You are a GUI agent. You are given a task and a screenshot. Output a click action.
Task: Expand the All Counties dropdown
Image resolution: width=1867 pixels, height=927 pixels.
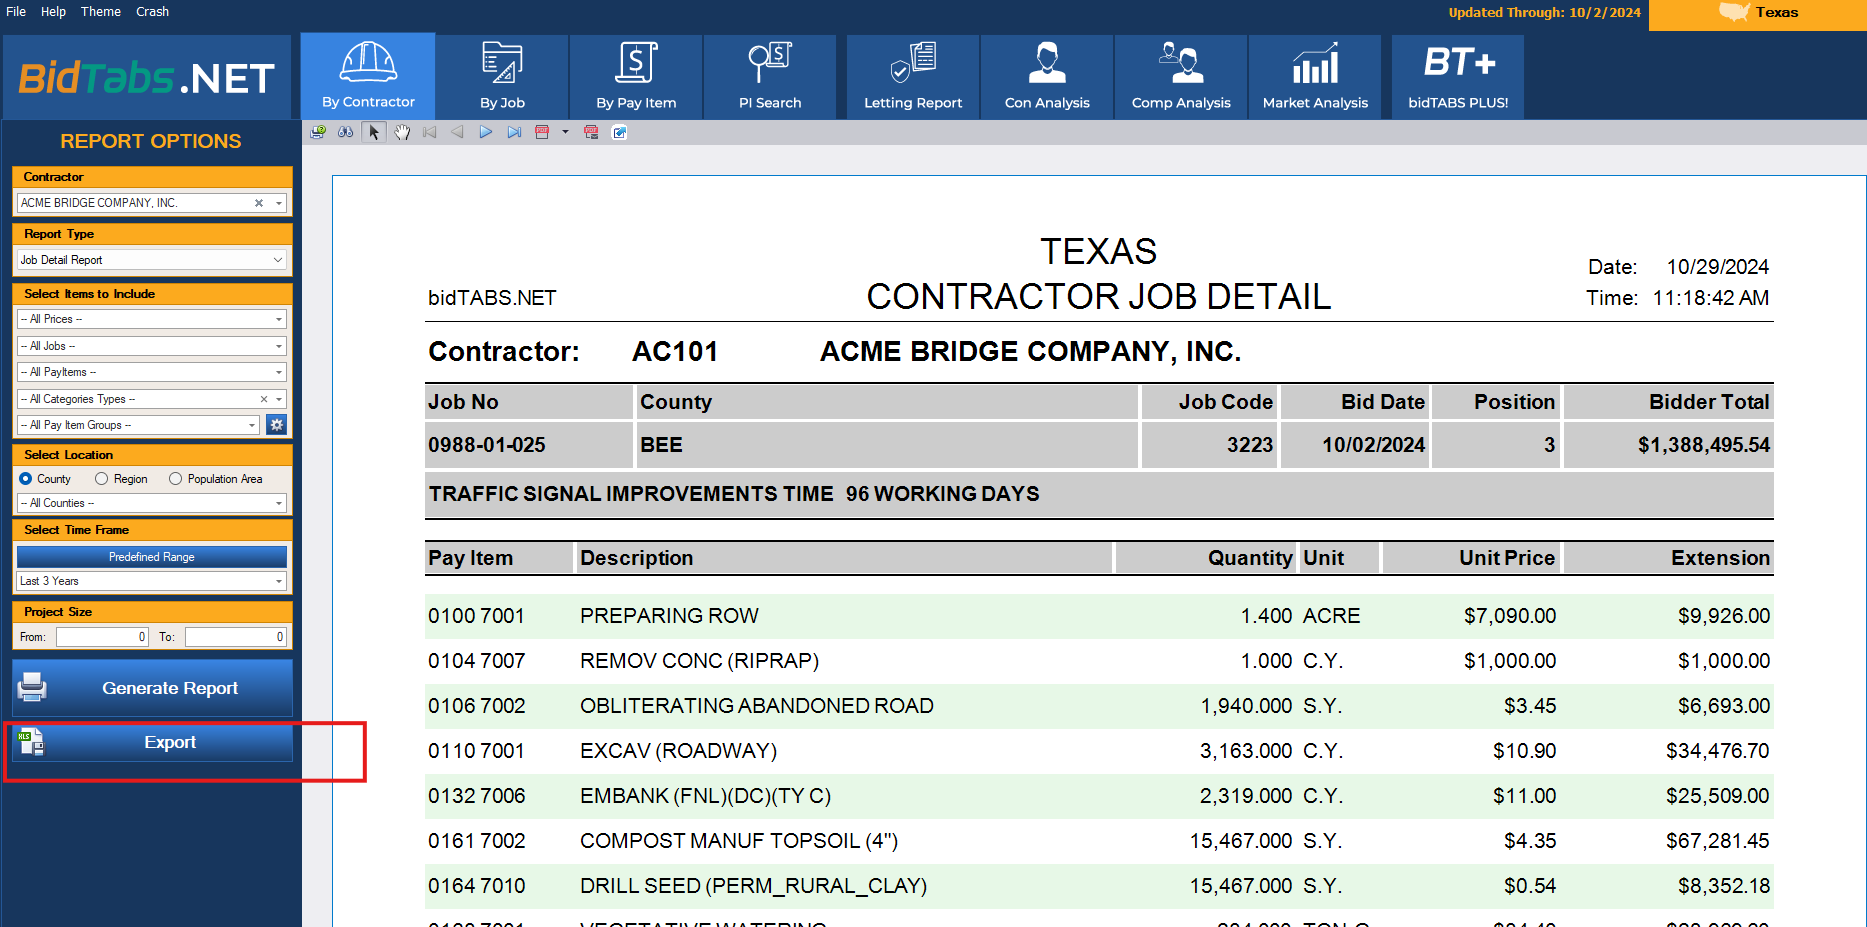279,503
